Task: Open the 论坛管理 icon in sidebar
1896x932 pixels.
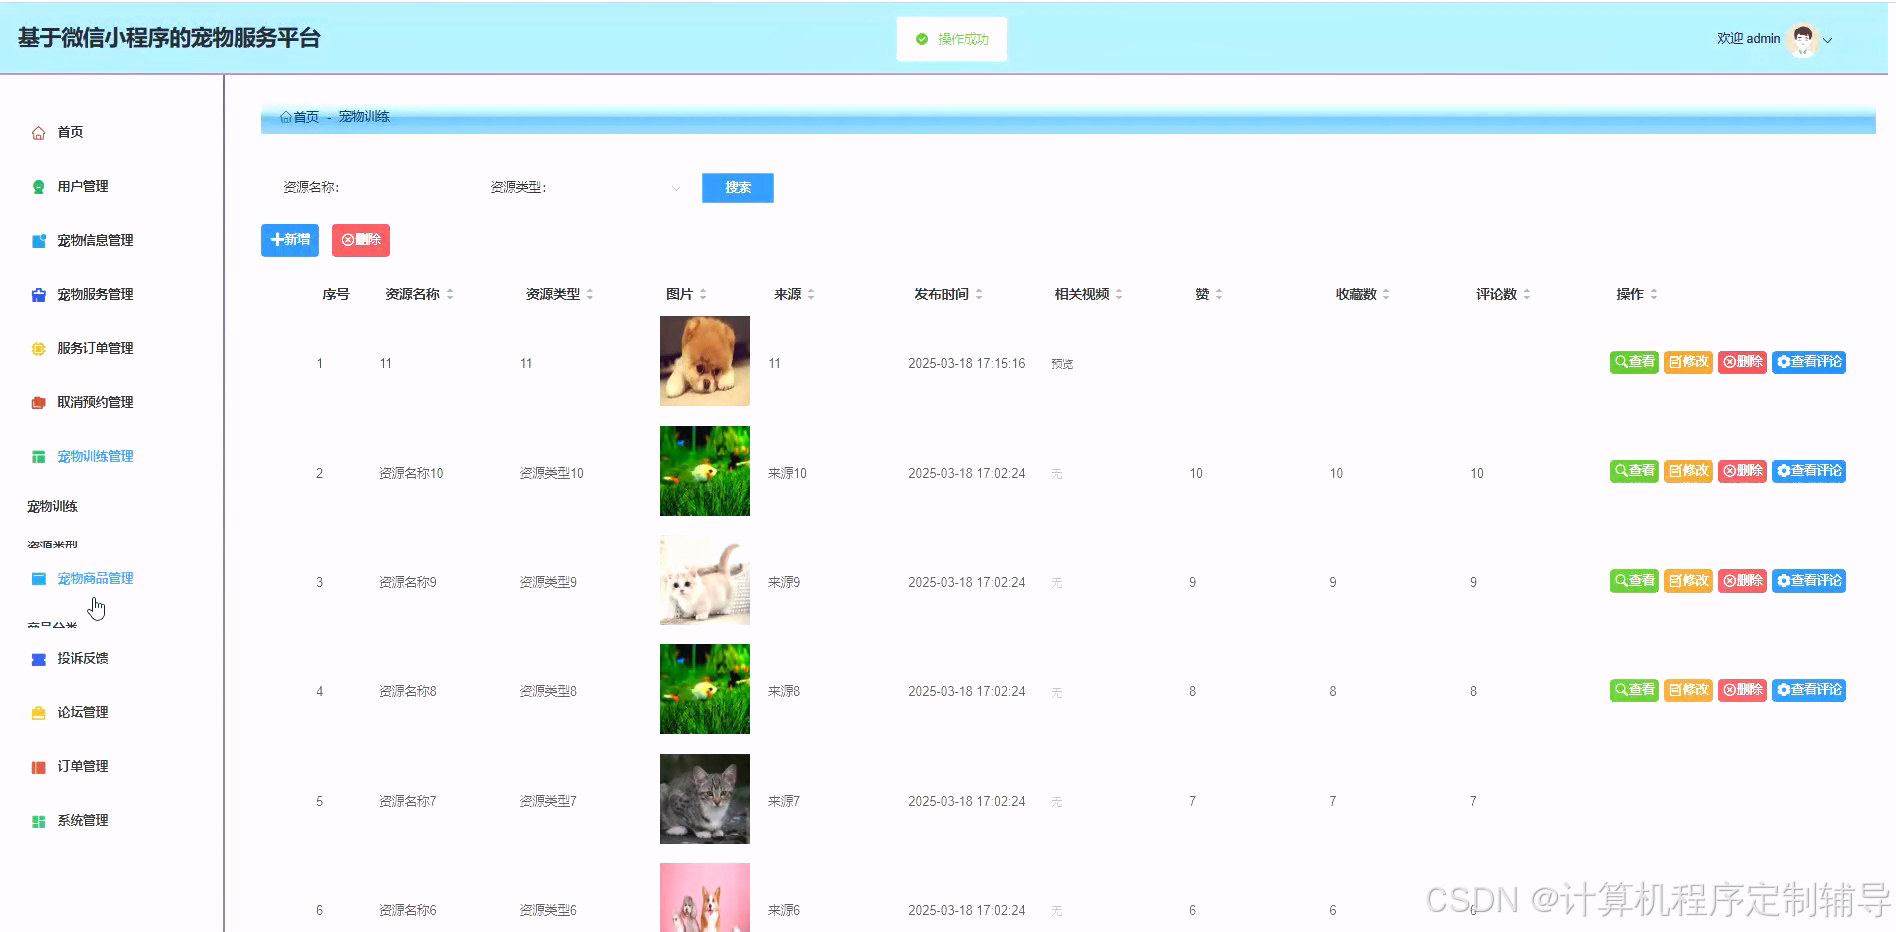Action: pyautogui.click(x=37, y=712)
